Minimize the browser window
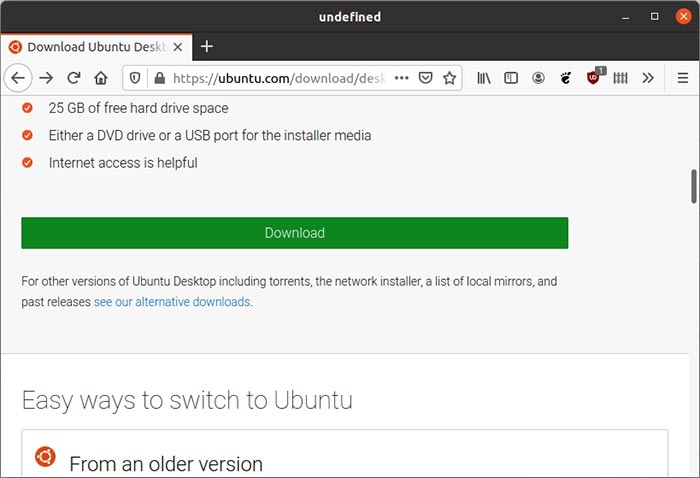The height and width of the screenshot is (478, 700). [x=626, y=17]
